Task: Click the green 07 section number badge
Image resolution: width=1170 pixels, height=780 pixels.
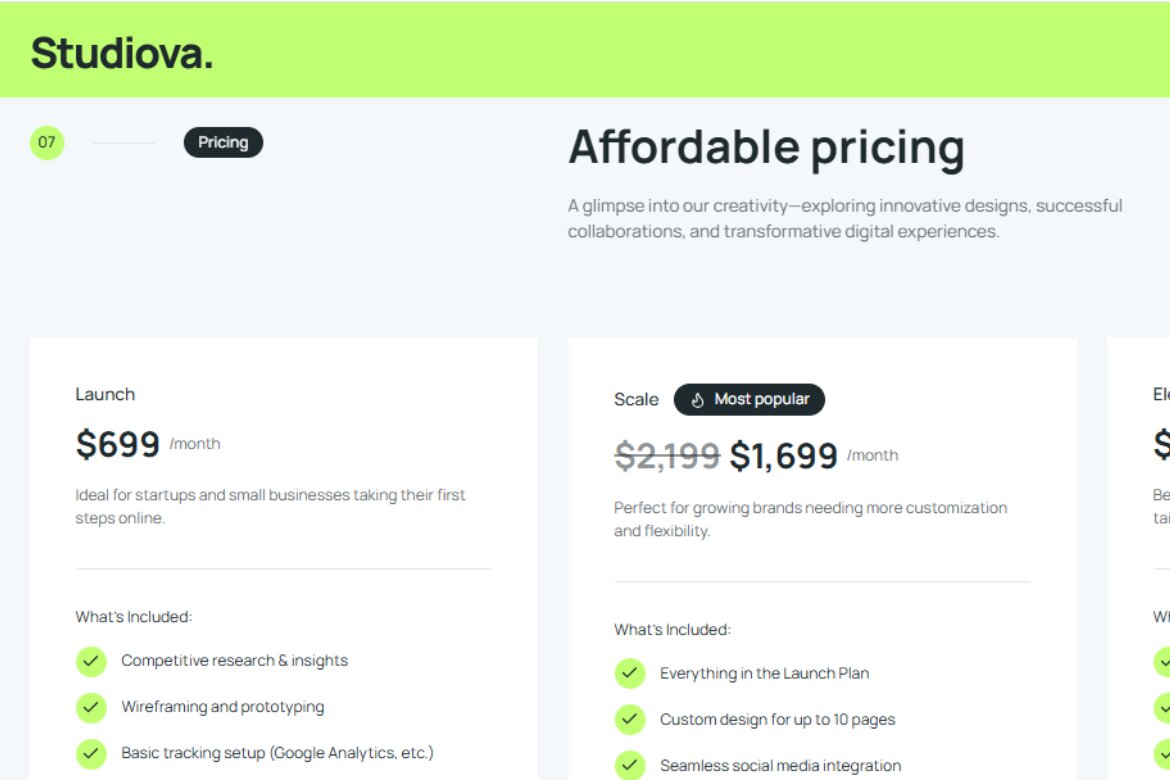Action: [x=46, y=142]
